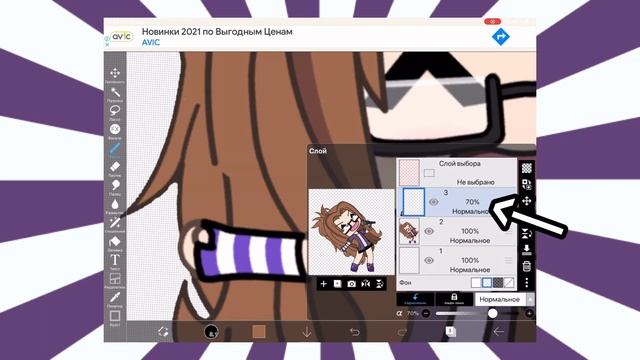Choose the diagonal-slash background option
The image size is (640, 360).
click(x=509, y=282)
